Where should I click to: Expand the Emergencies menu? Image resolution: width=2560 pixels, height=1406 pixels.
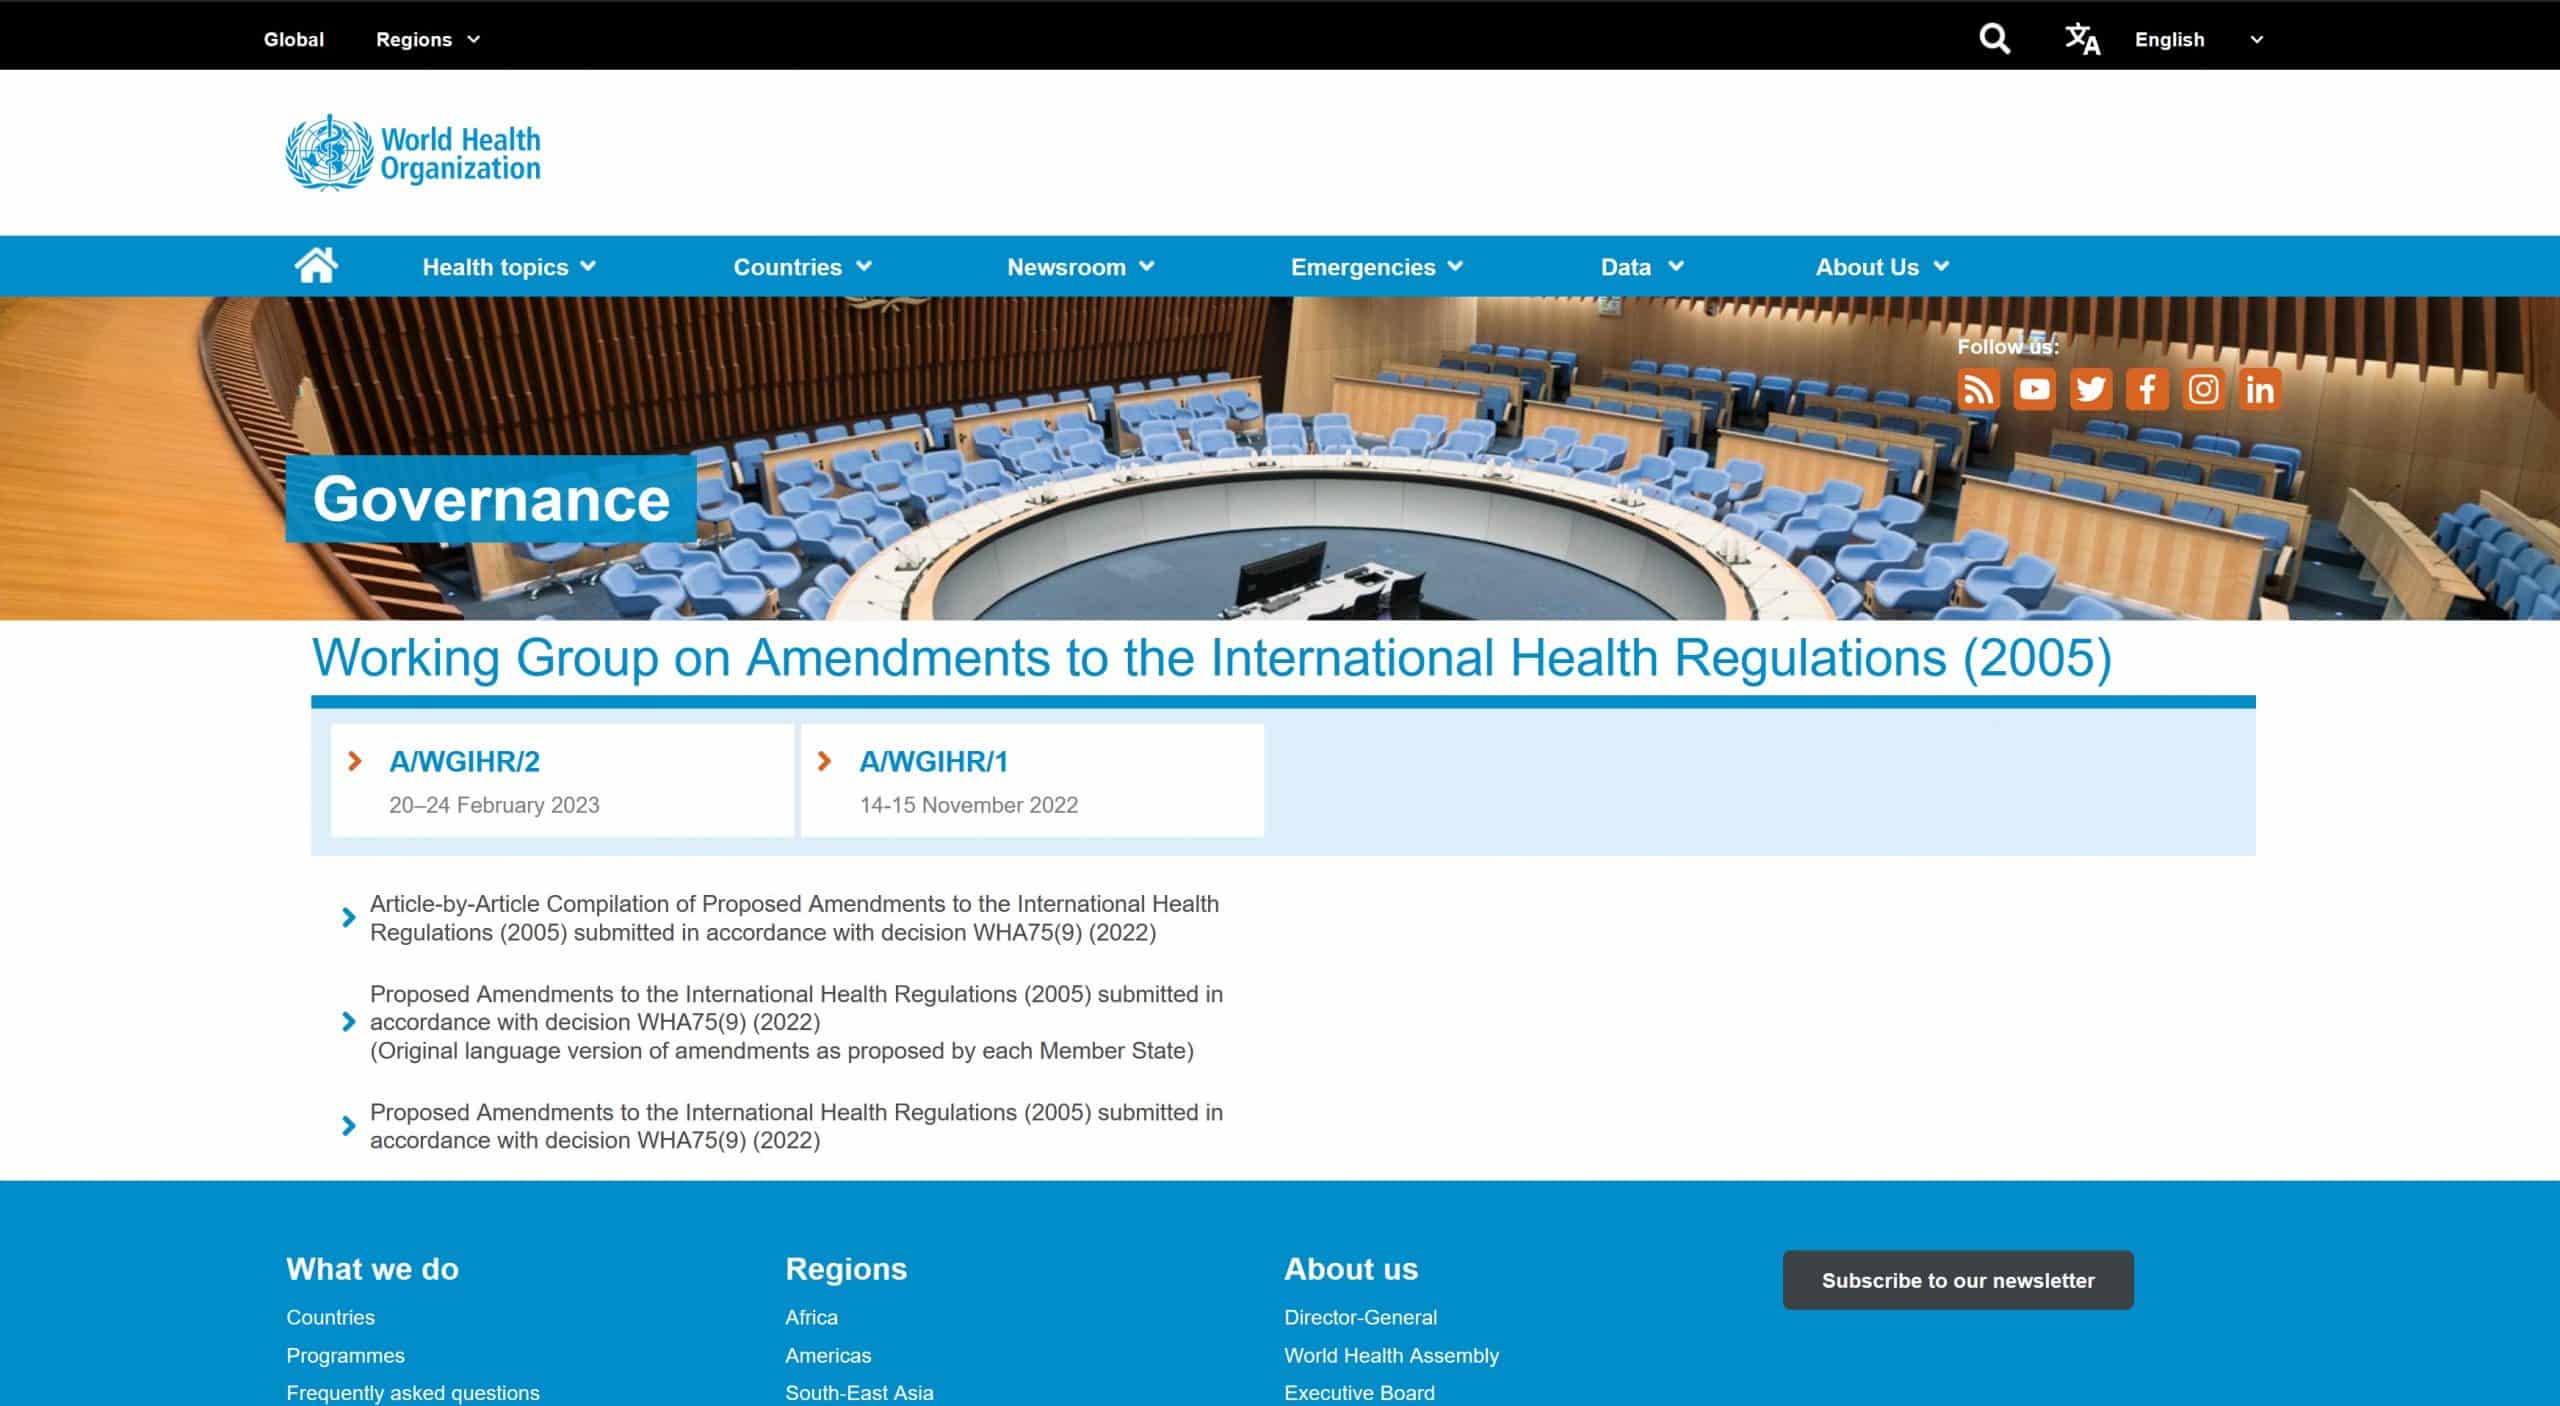click(1376, 267)
